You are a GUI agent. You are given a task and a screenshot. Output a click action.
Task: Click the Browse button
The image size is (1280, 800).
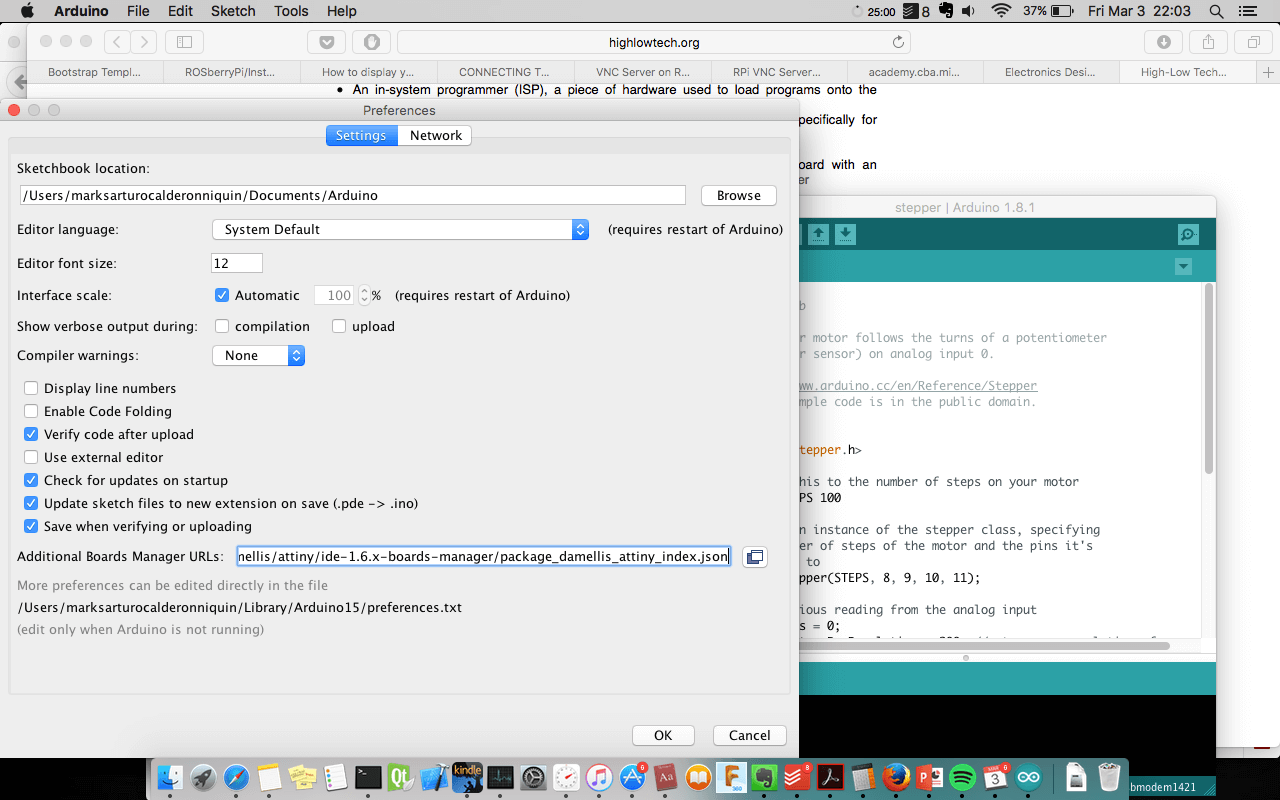(739, 195)
